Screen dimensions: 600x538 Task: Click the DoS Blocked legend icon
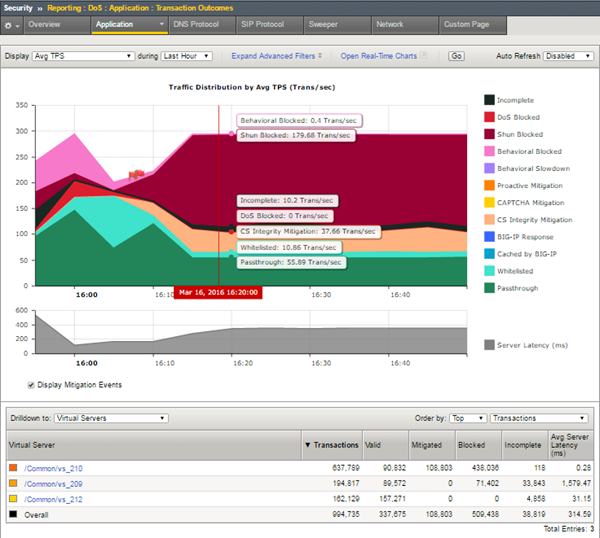tap(489, 116)
